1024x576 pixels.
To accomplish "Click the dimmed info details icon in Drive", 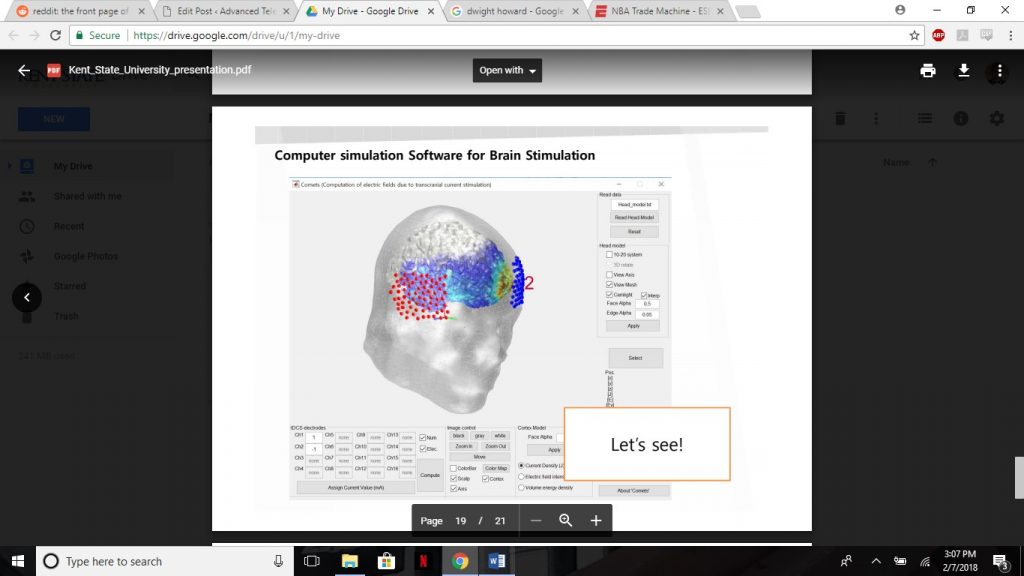I will [x=961, y=119].
